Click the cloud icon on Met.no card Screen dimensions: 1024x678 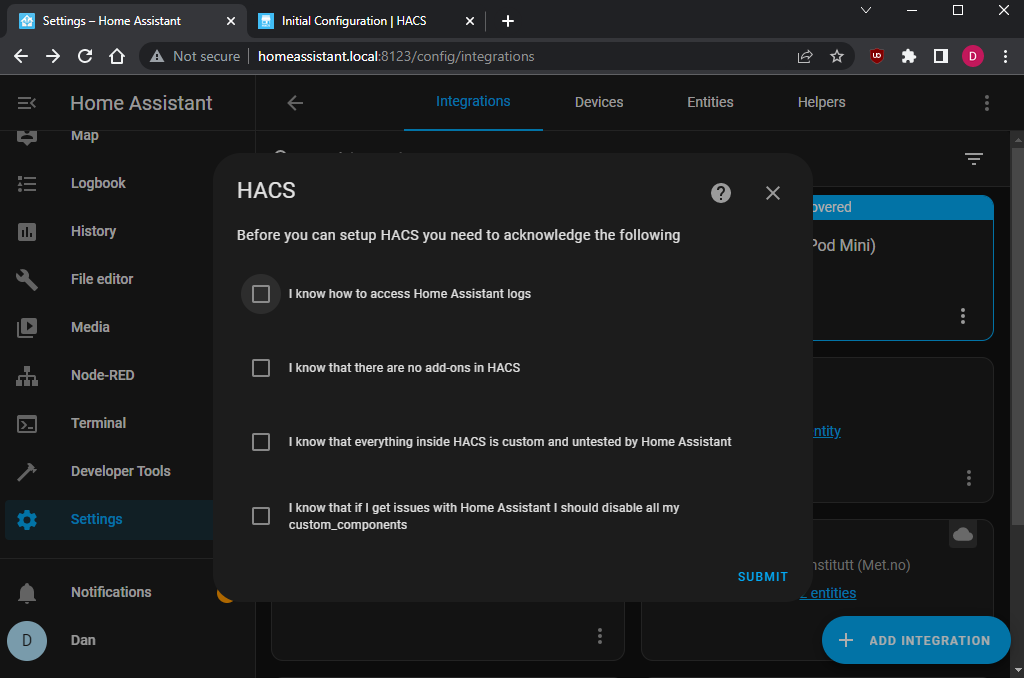[963, 535]
